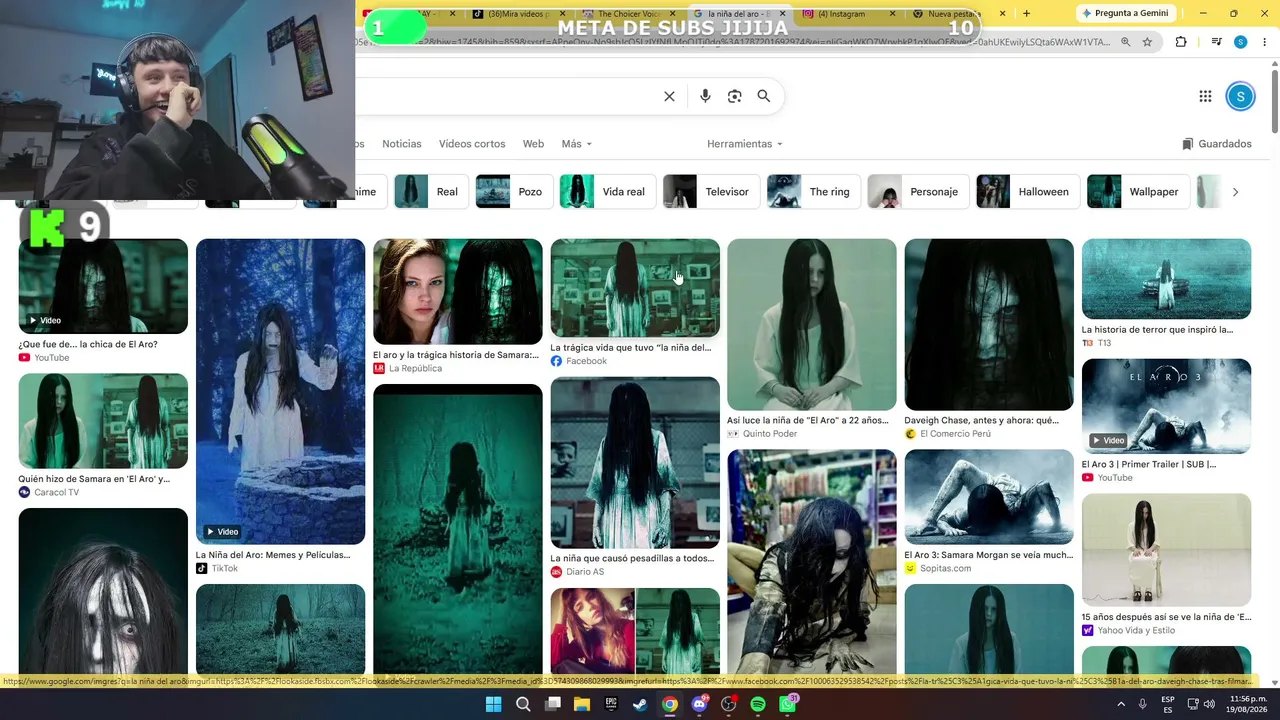Filter images by "The ring" chip
Screen dimensions: 1280x720
[x=812, y=192]
